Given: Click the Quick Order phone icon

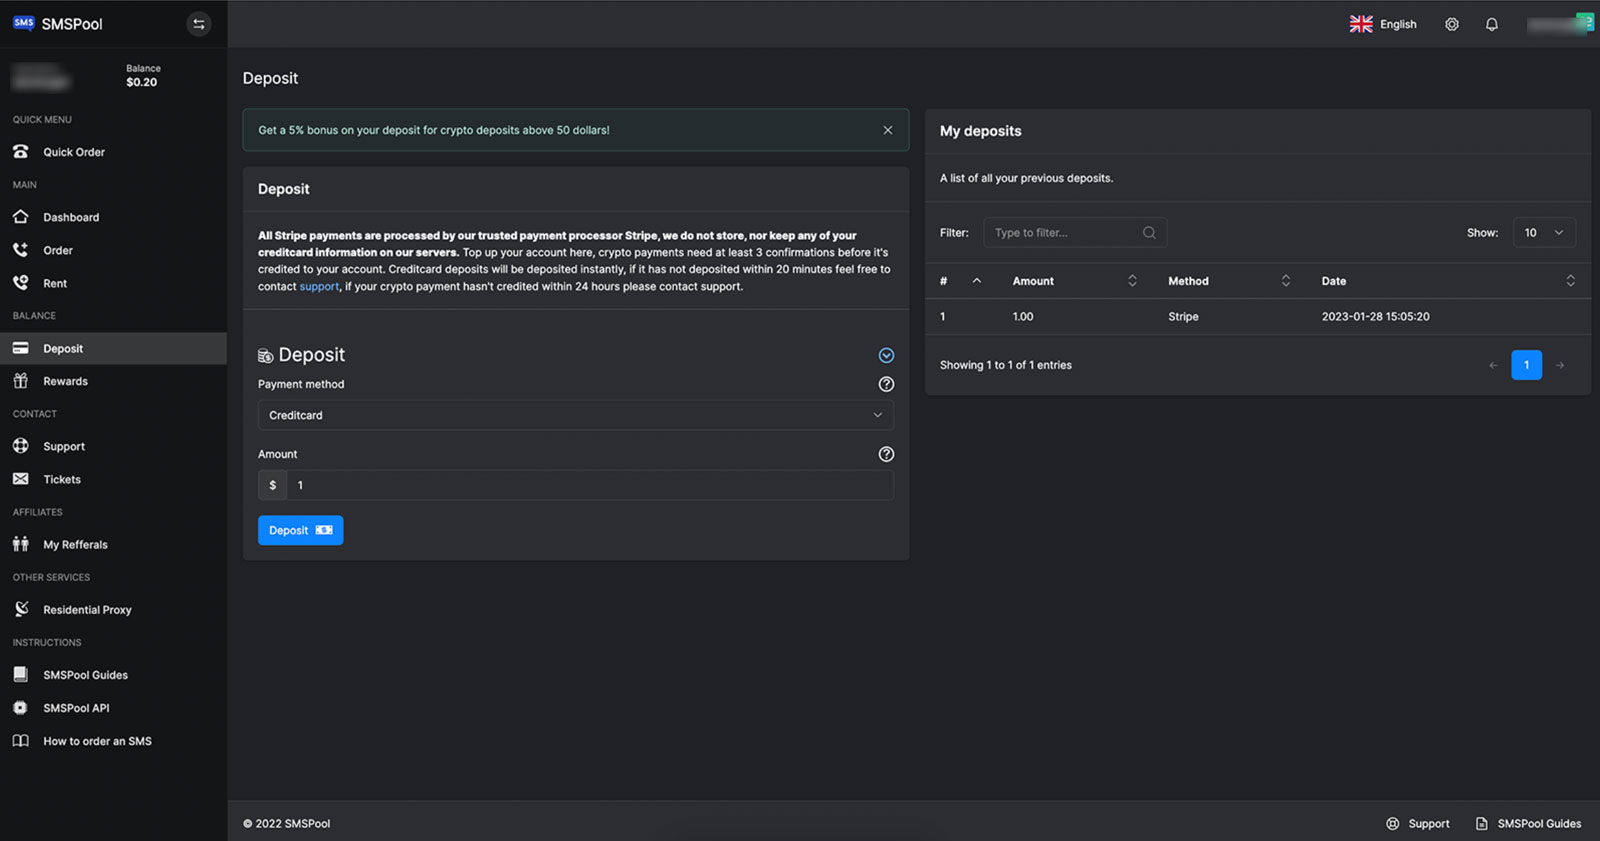Looking at the screenshot, I should coord(21,152).
